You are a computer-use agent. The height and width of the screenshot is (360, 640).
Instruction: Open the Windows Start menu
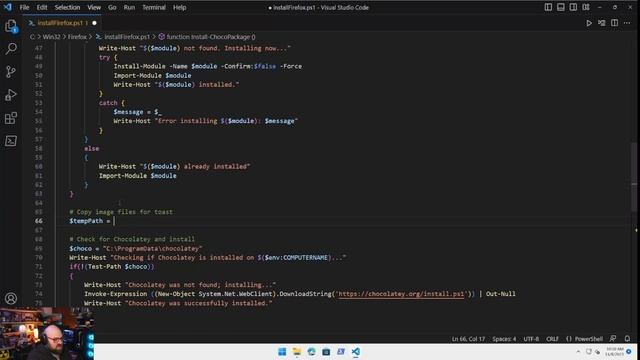pos(282,352)
